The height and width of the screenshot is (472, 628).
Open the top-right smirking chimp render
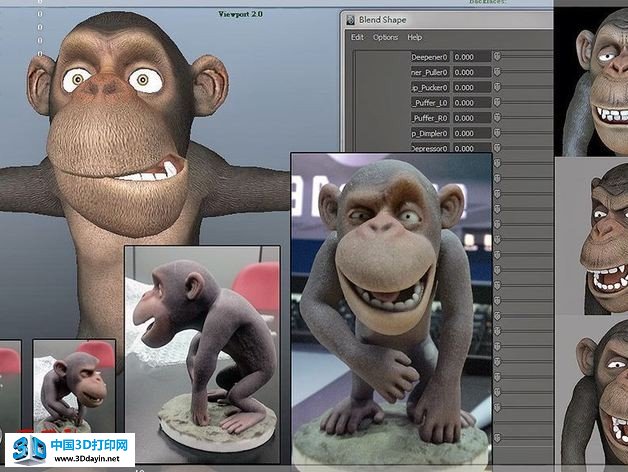[591, 82]
